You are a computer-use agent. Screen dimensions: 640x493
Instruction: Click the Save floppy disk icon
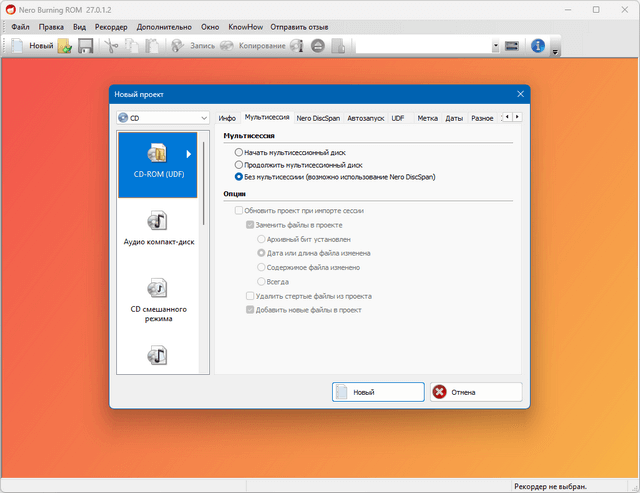(85, 45)
